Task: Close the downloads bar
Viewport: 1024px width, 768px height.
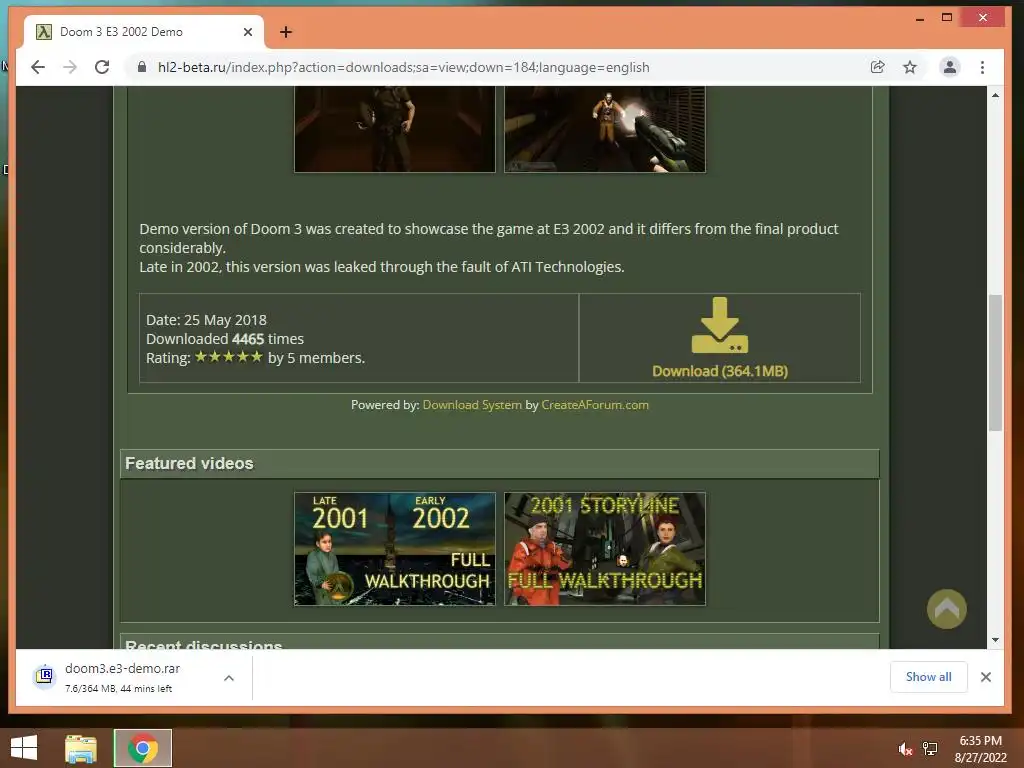Action: pyautogui.click(x=986, y=677)
